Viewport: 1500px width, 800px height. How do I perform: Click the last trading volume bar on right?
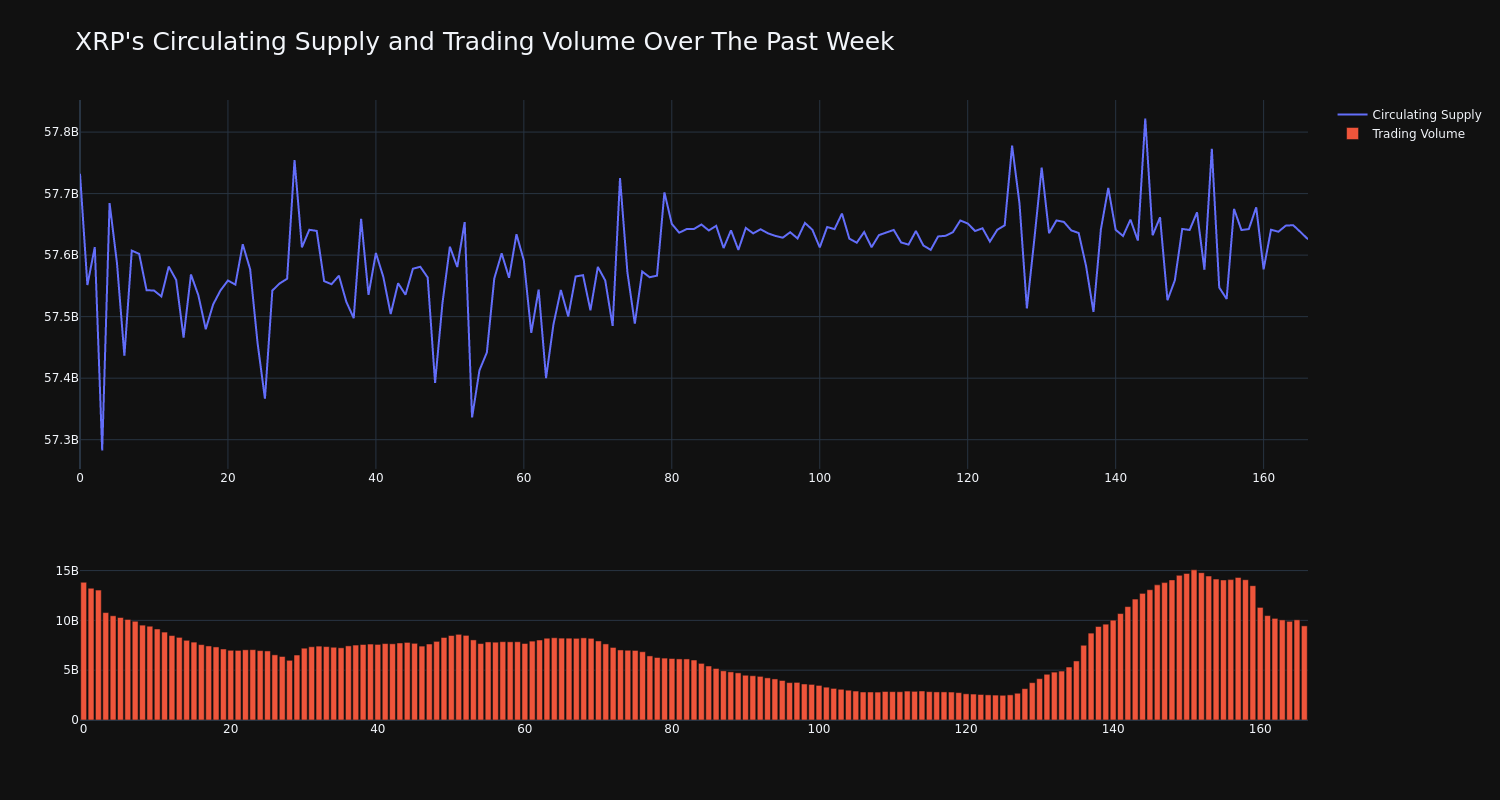tap(1304, 673)
